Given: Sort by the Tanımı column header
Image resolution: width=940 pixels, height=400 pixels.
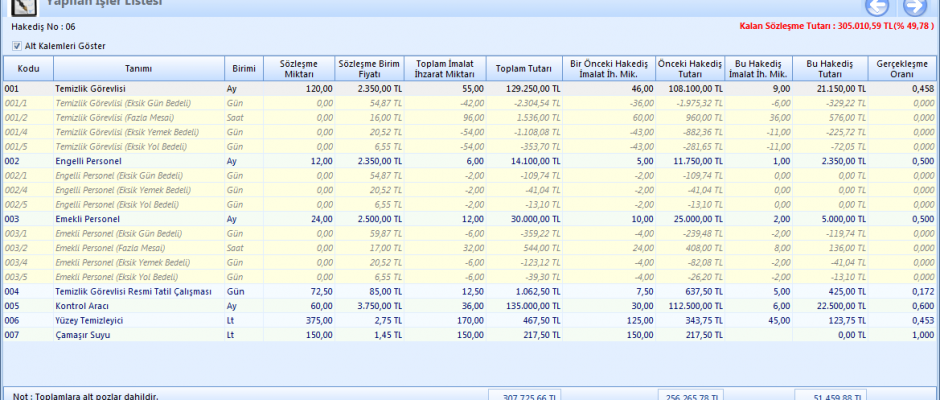Looking at the screenshot, I should coord(138,68).
